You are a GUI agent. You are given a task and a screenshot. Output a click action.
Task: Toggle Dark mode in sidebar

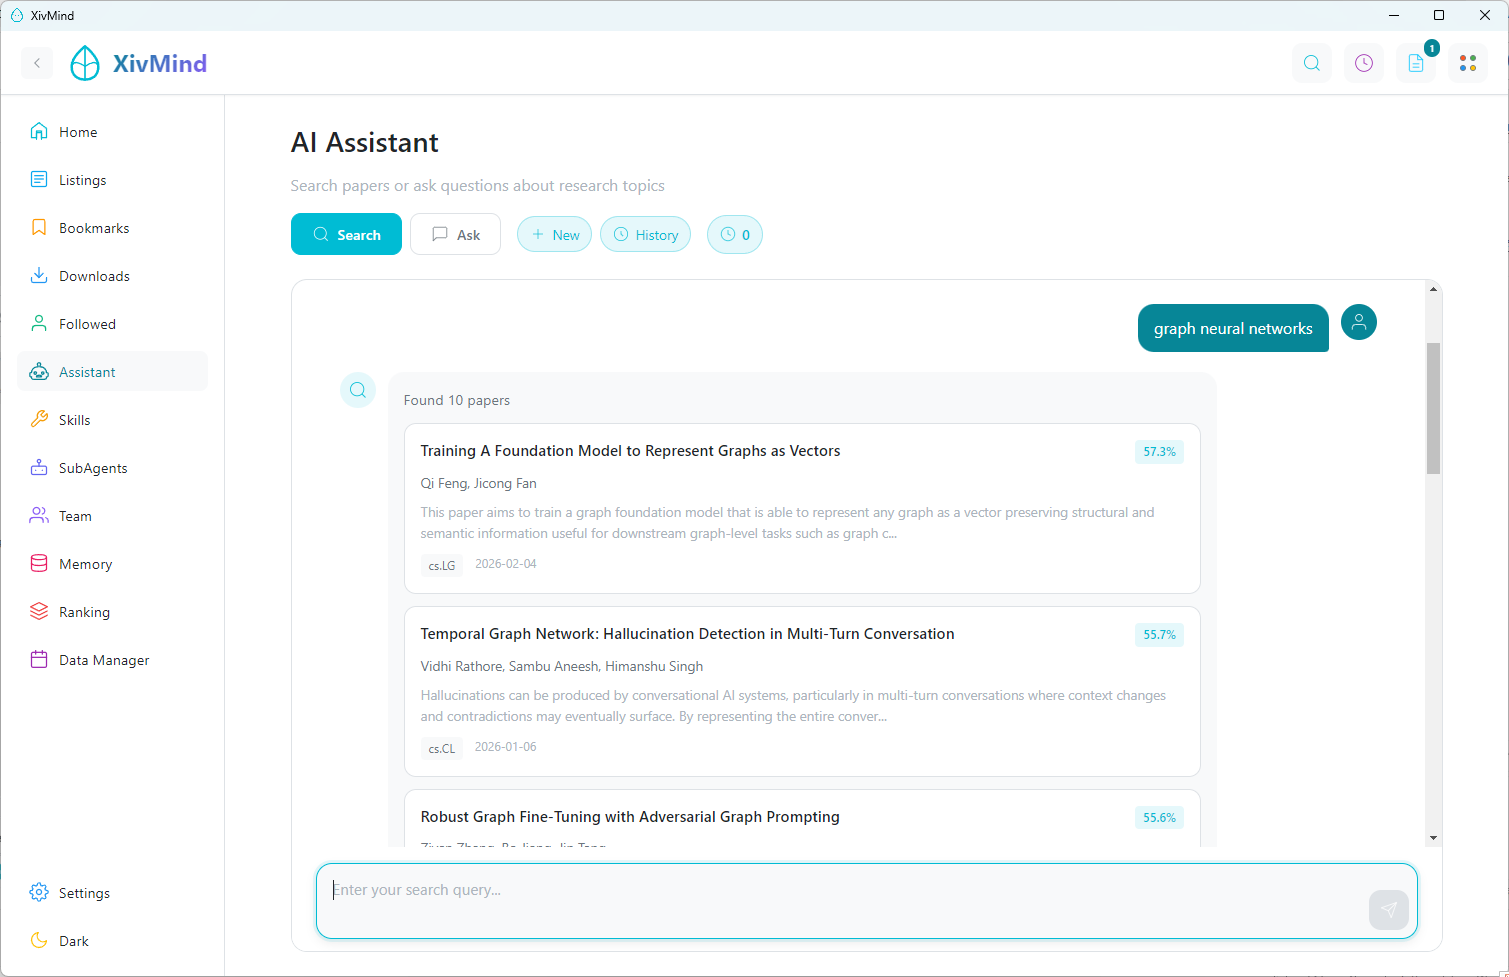click(112, 941)
